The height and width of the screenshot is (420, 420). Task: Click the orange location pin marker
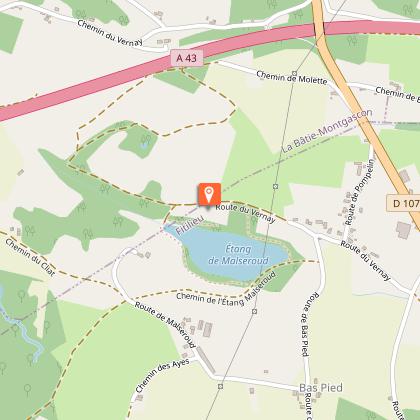209,195
